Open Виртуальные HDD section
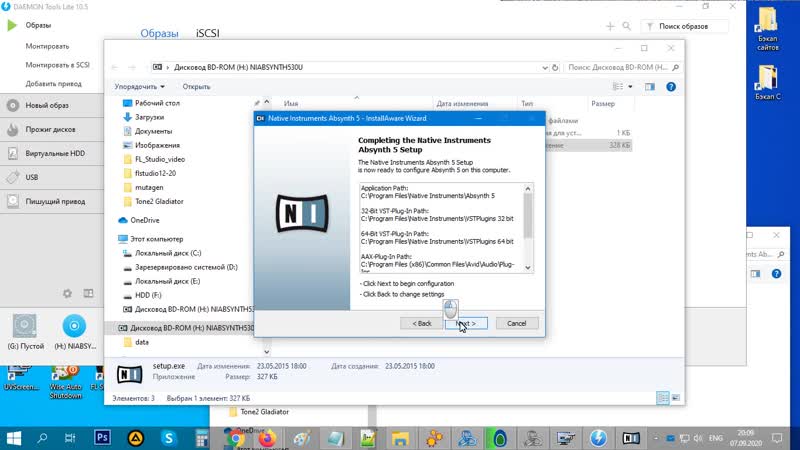The height and width of the screenshot is (450, 800). (x=55, y=153)
